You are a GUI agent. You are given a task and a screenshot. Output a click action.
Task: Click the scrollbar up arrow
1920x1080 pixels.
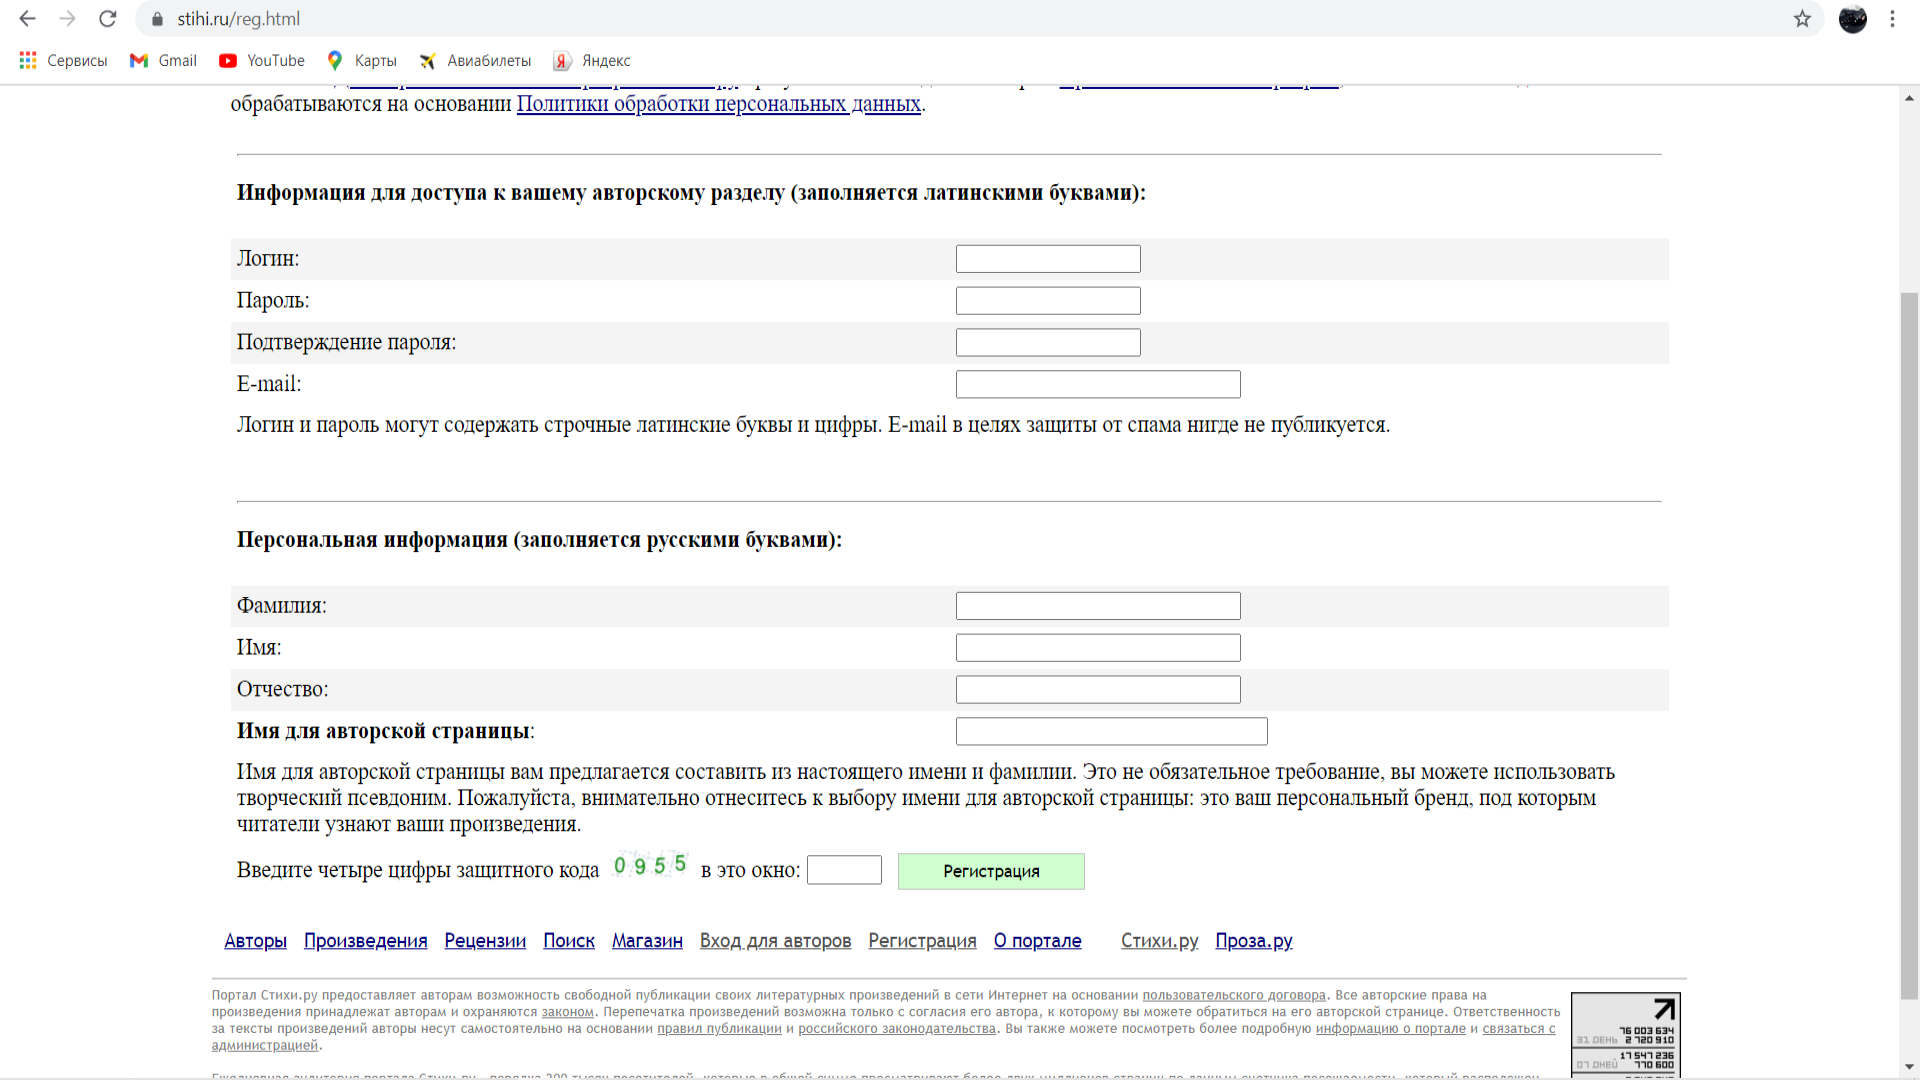click(1909, 97)
